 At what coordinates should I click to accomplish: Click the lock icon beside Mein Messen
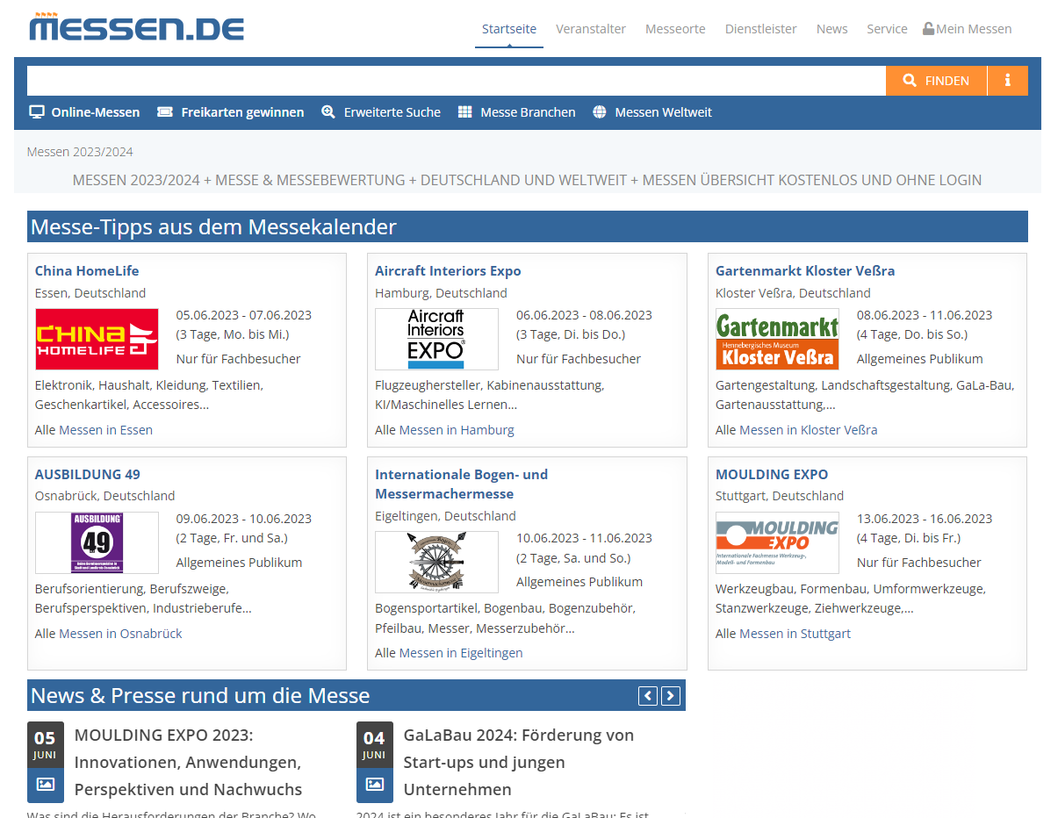[928, 28]
